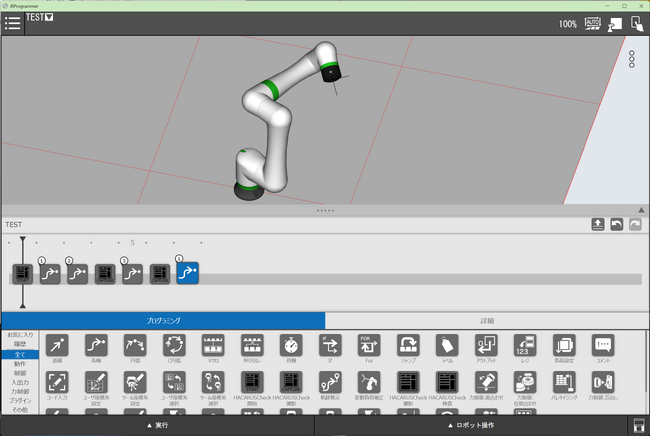Pick the 待機 wait timer command
This screenshot has height=436, width=650.
[291, 345]
